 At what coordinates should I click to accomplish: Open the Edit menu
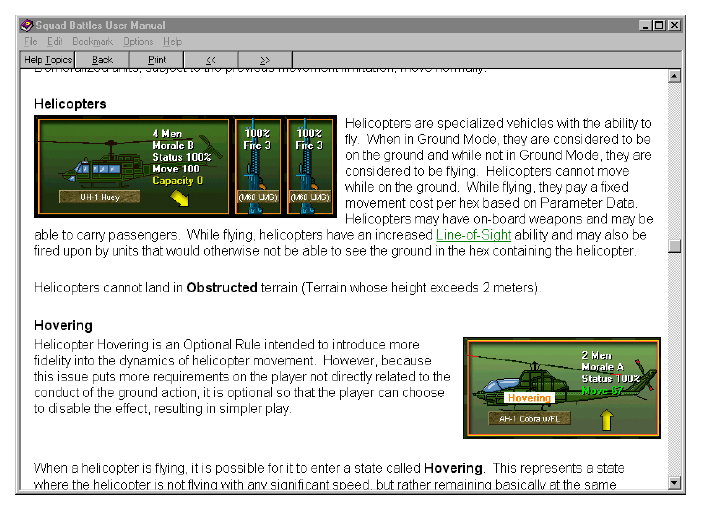point(55,42)
